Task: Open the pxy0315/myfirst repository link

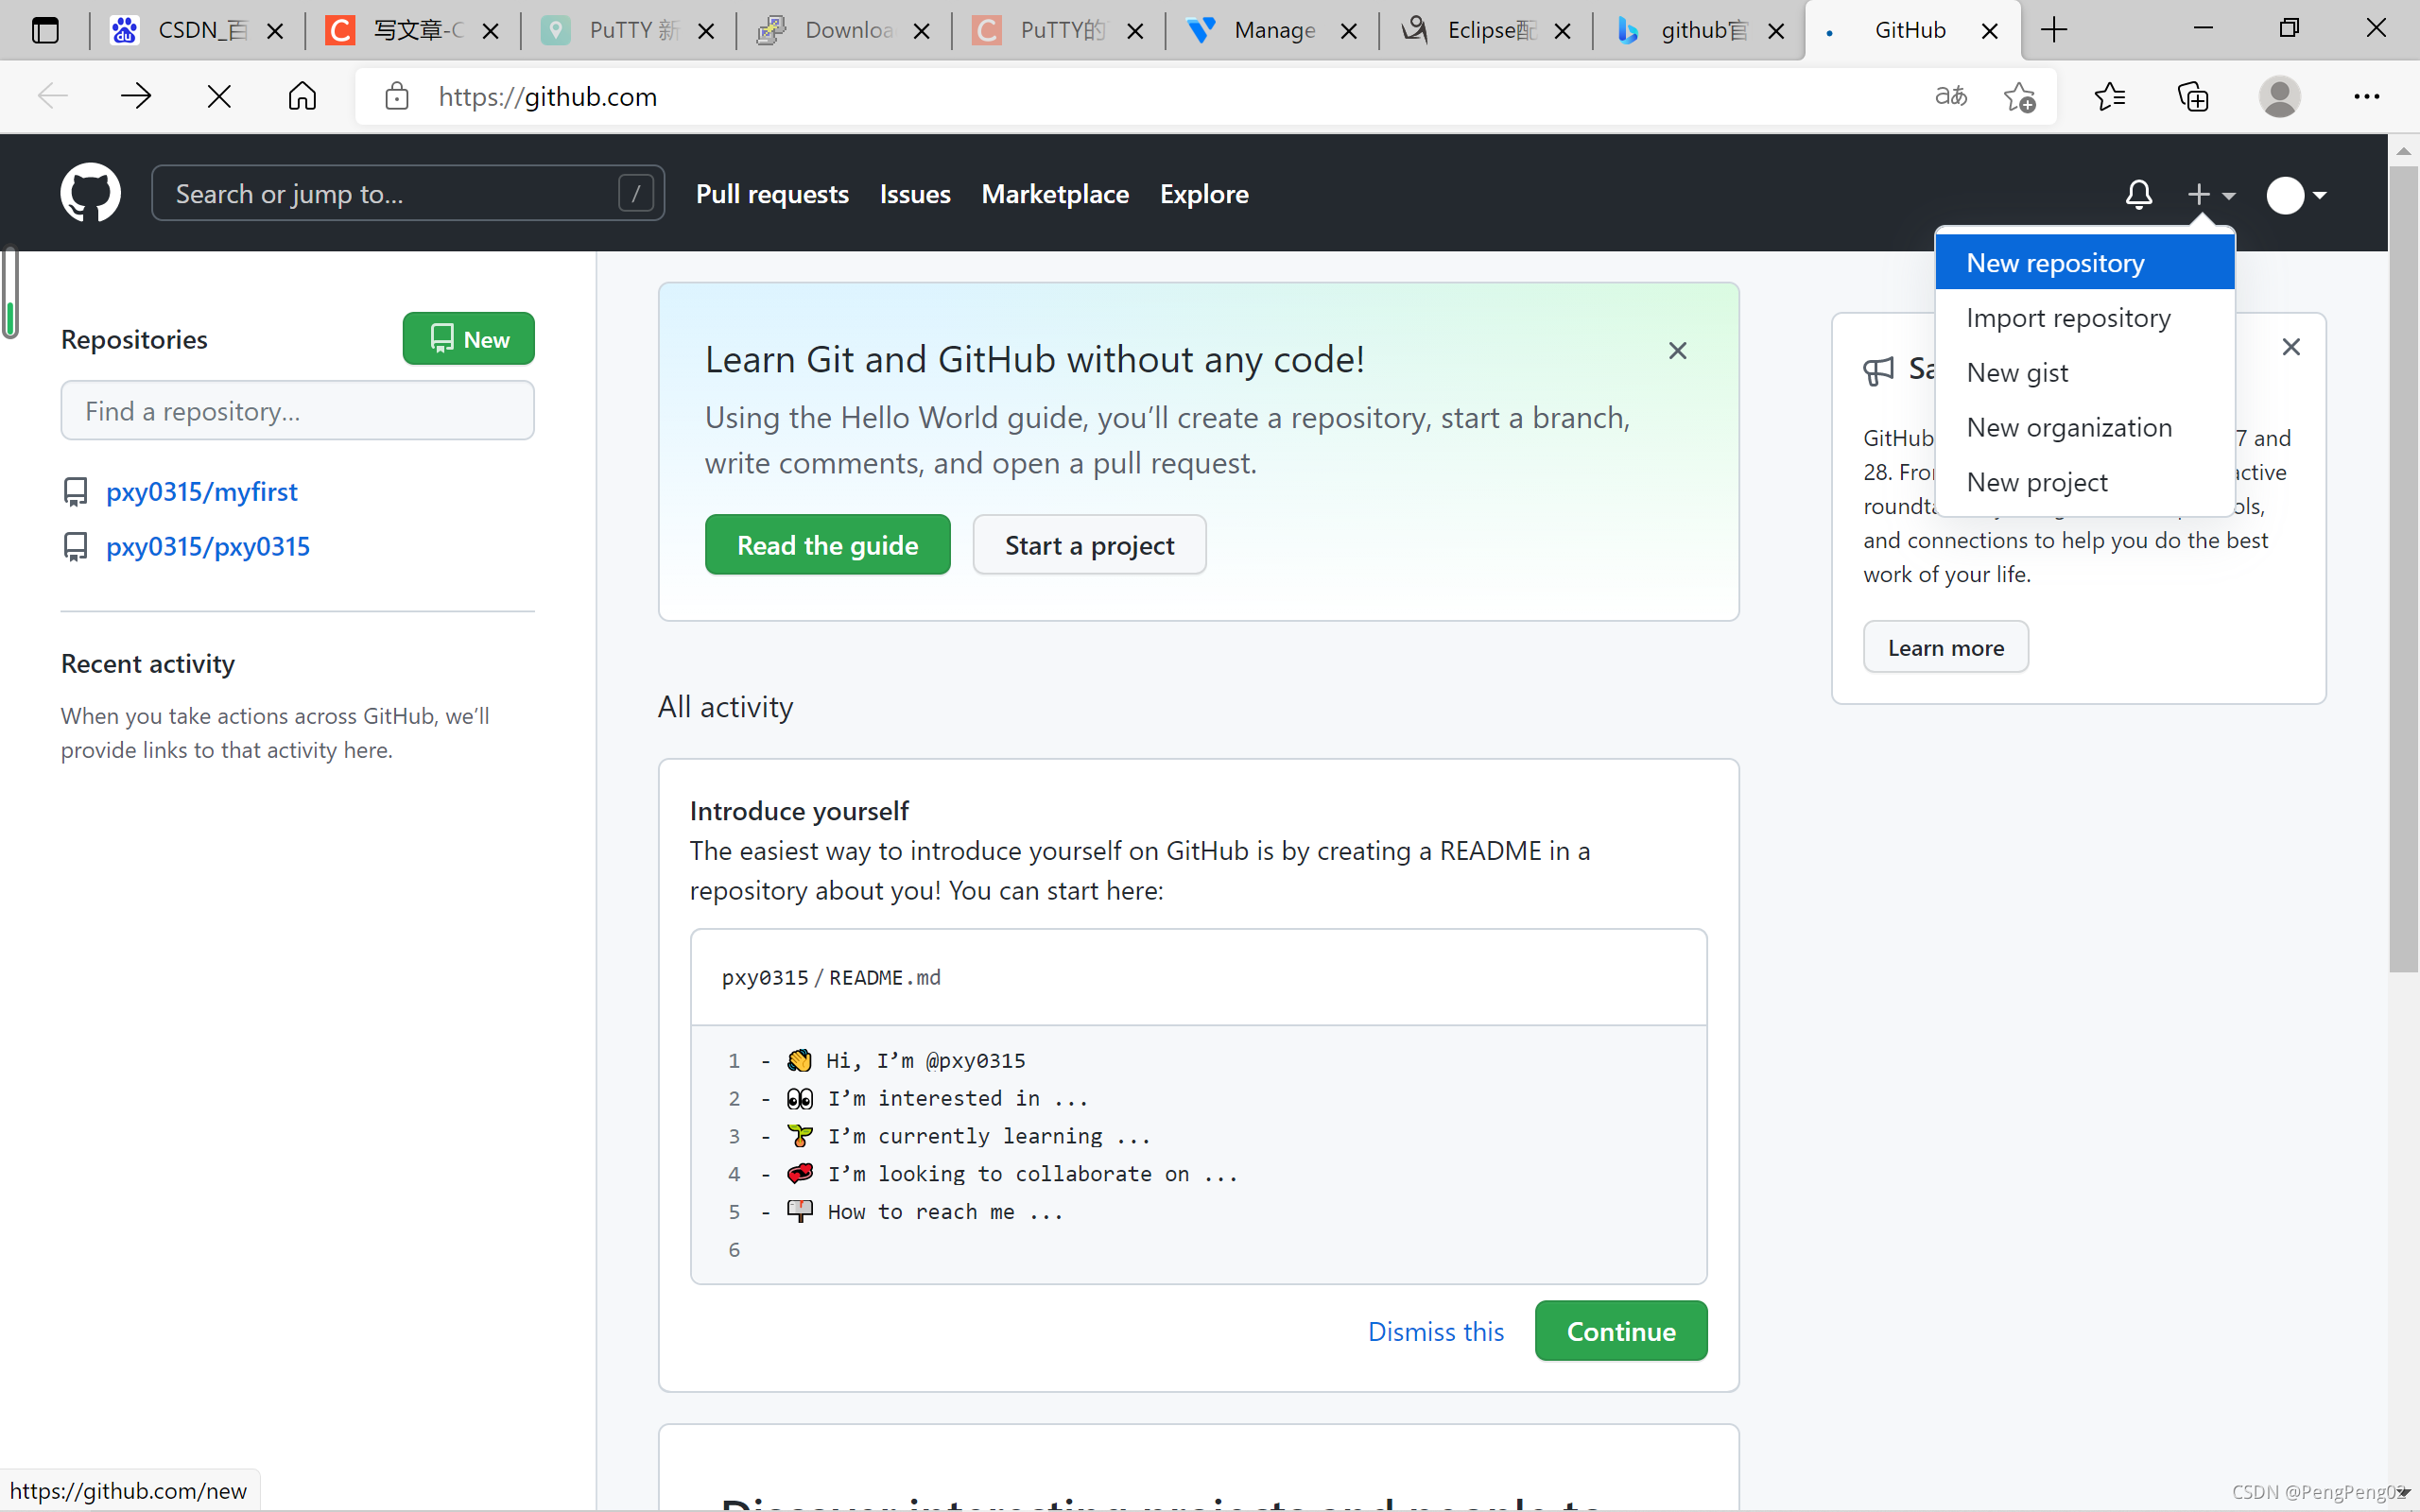Action: (x=202, y=492)
